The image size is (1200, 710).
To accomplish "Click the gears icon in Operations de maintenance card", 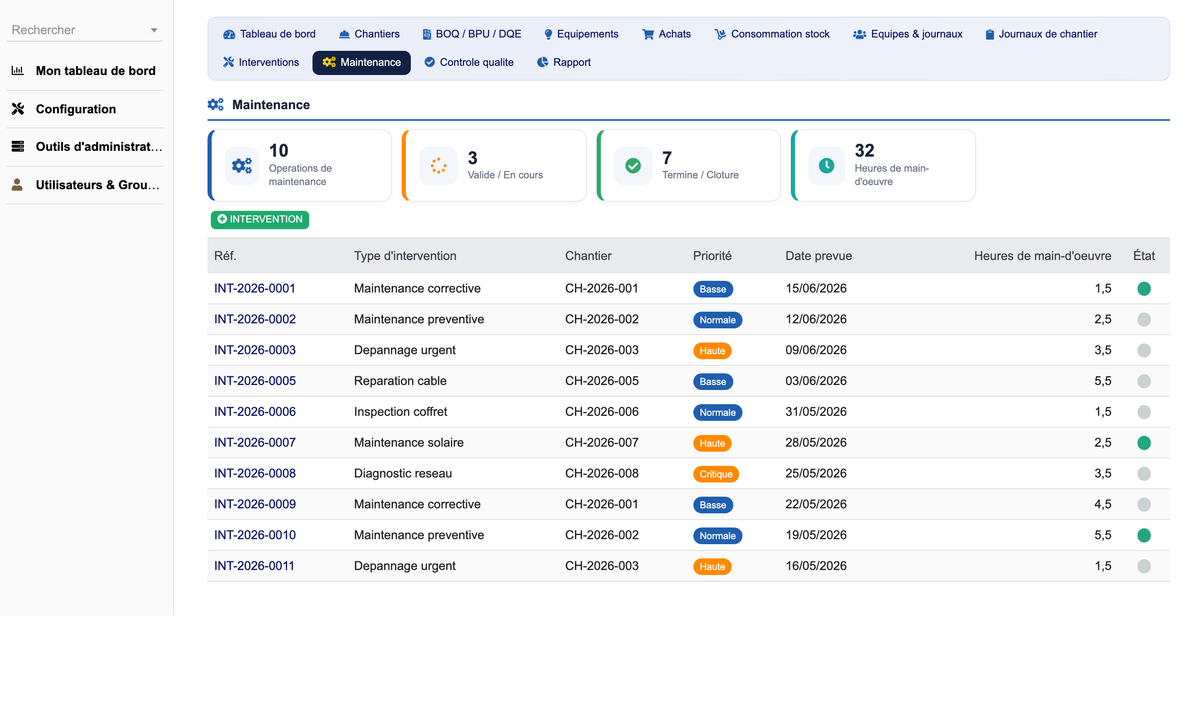I will coord(242,166).
